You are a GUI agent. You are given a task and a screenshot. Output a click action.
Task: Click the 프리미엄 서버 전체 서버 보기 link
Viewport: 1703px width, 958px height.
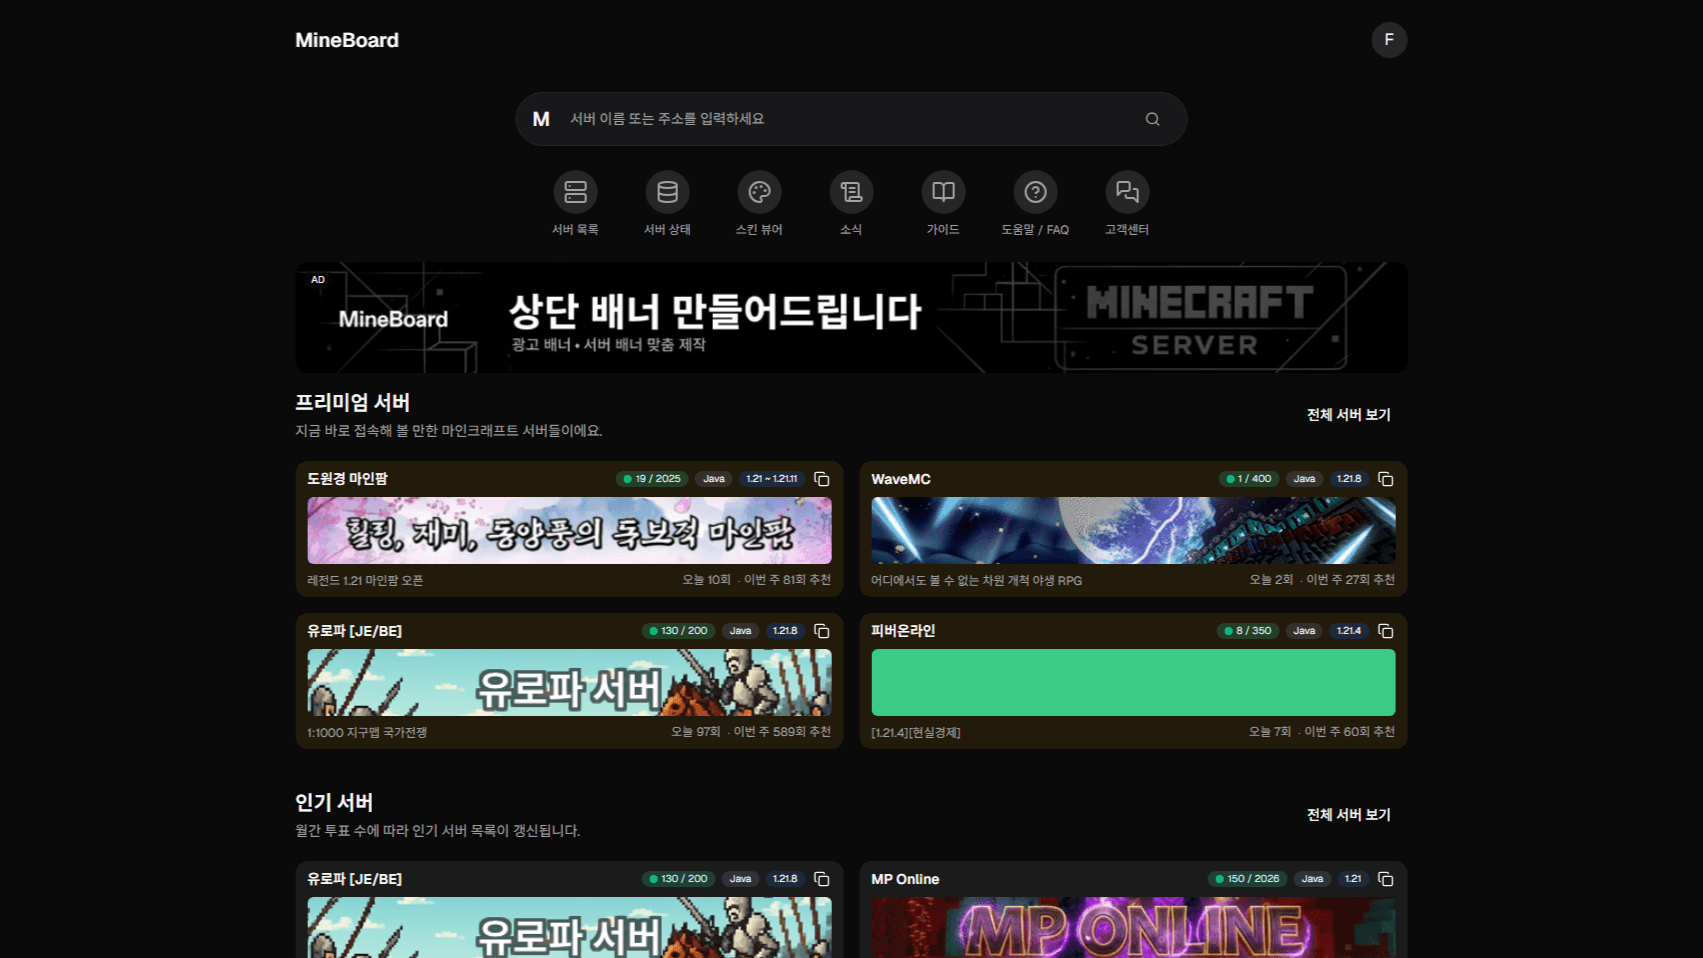[1348, 414]
